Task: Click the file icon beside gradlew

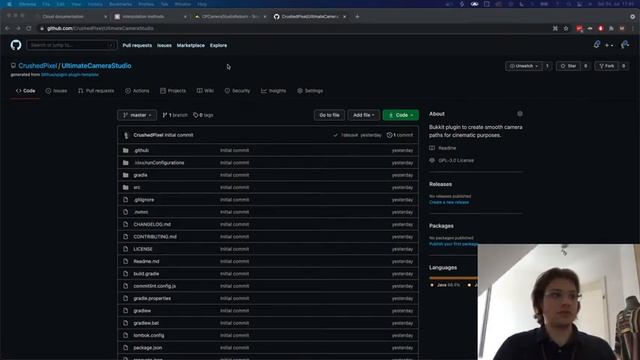Action: pyautogui.click(x=126, y=311)
